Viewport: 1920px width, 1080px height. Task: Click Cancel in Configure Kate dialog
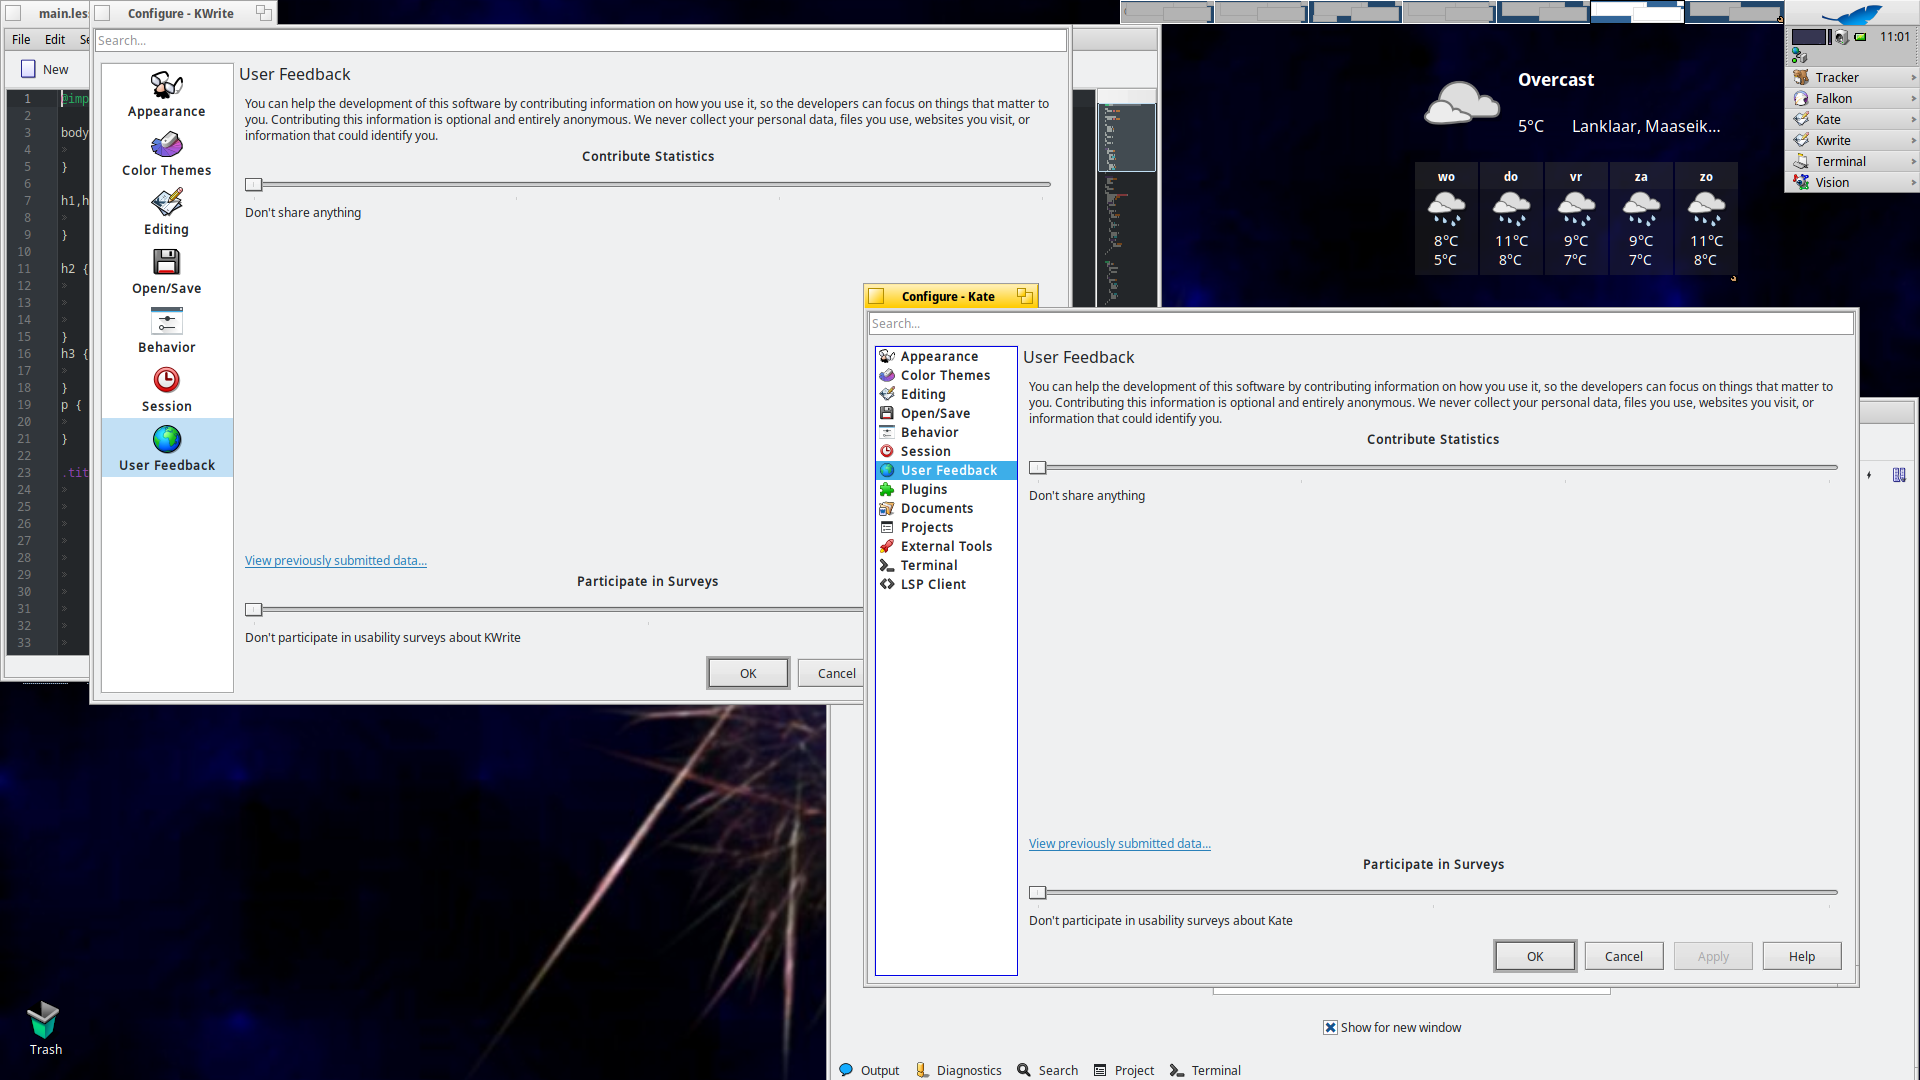coord(1624,956)
